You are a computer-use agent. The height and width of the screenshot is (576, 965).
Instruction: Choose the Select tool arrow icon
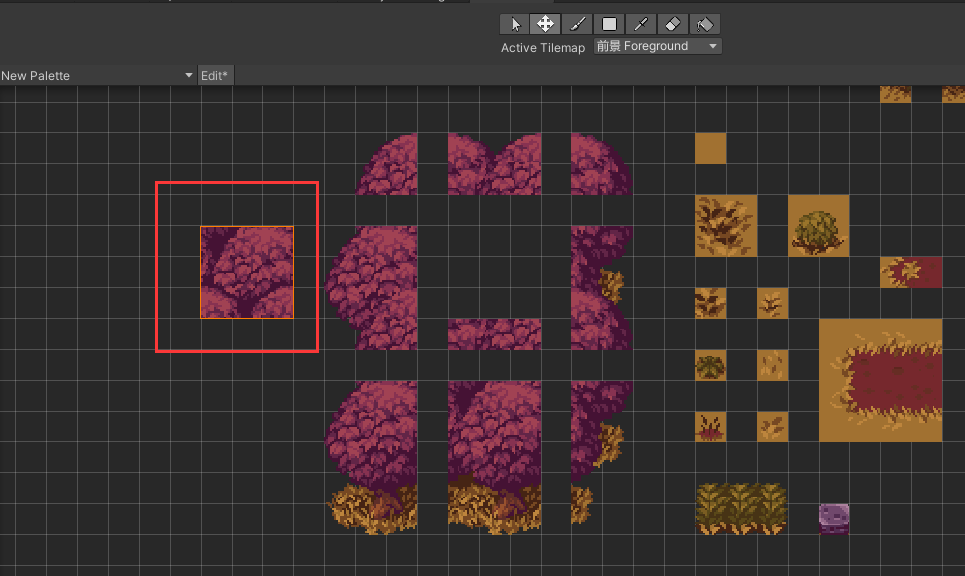(515, 24)
